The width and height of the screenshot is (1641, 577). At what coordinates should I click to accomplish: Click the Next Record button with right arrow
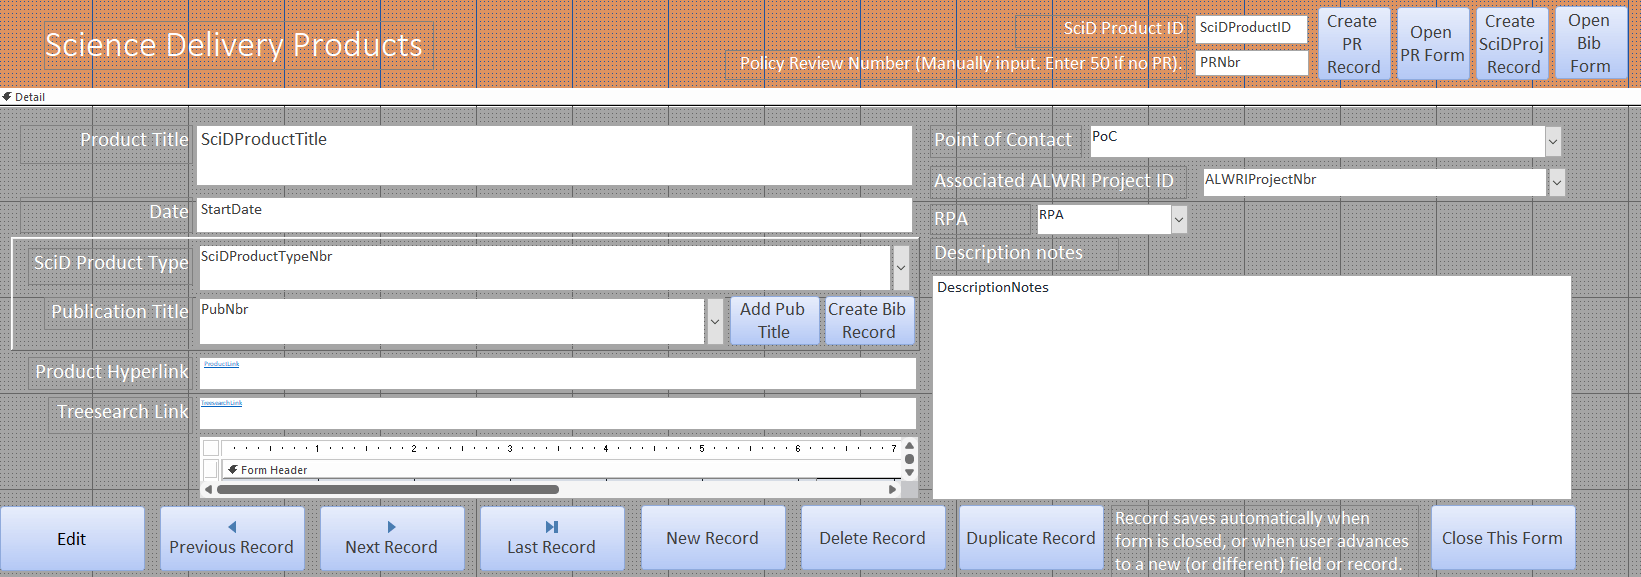coord(392,538)
